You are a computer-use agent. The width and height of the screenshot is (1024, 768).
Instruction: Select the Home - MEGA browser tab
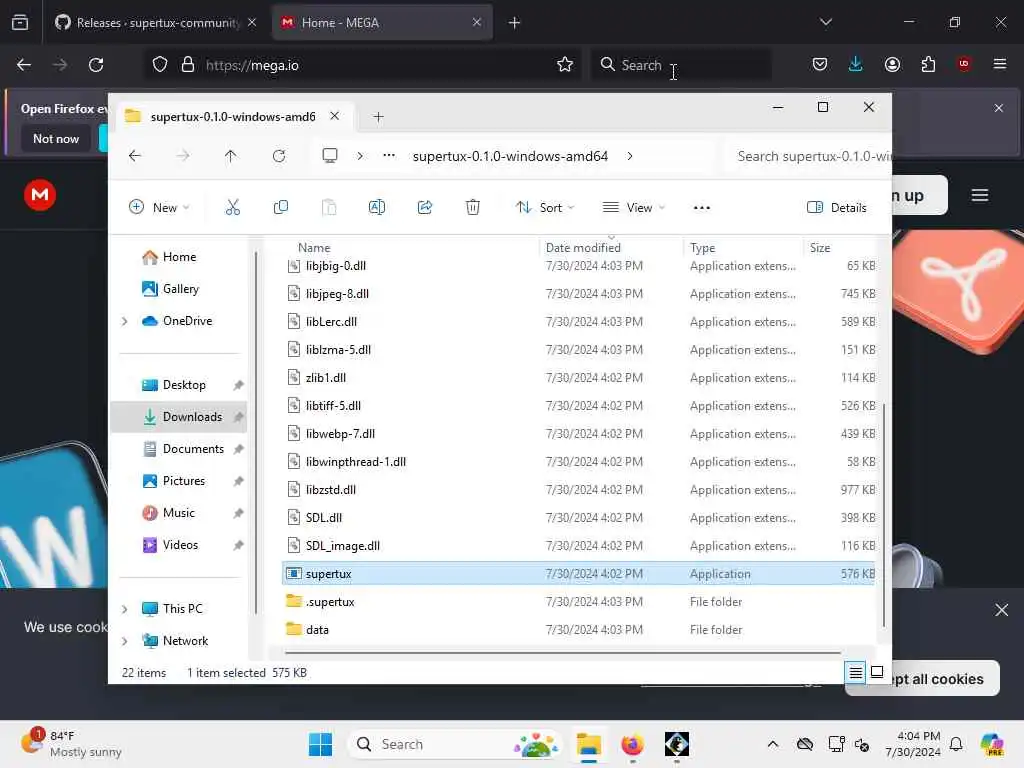pos(381,22)
